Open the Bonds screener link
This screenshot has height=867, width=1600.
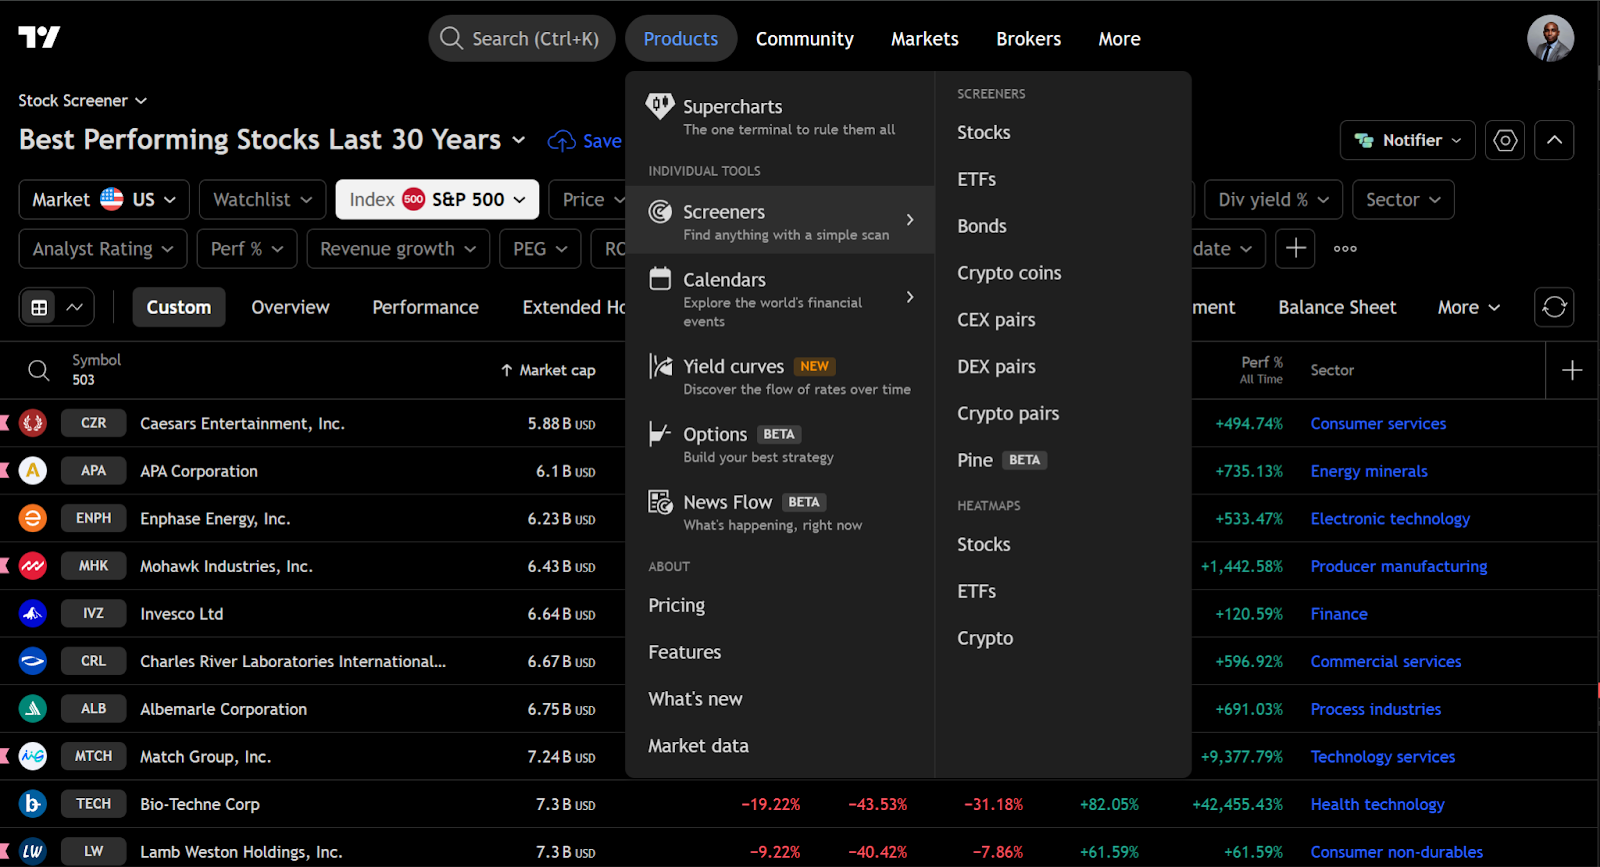point(982,226)
